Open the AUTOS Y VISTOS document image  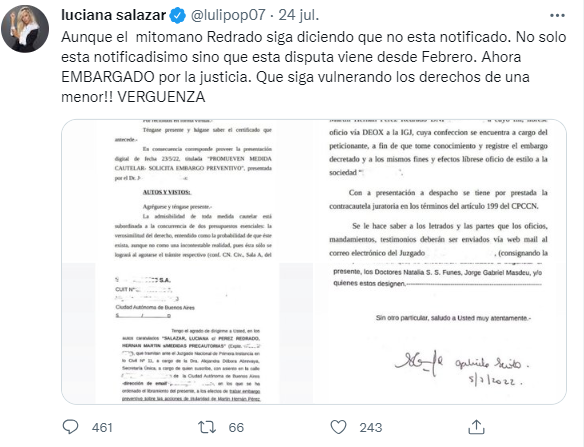pos(188,191)
